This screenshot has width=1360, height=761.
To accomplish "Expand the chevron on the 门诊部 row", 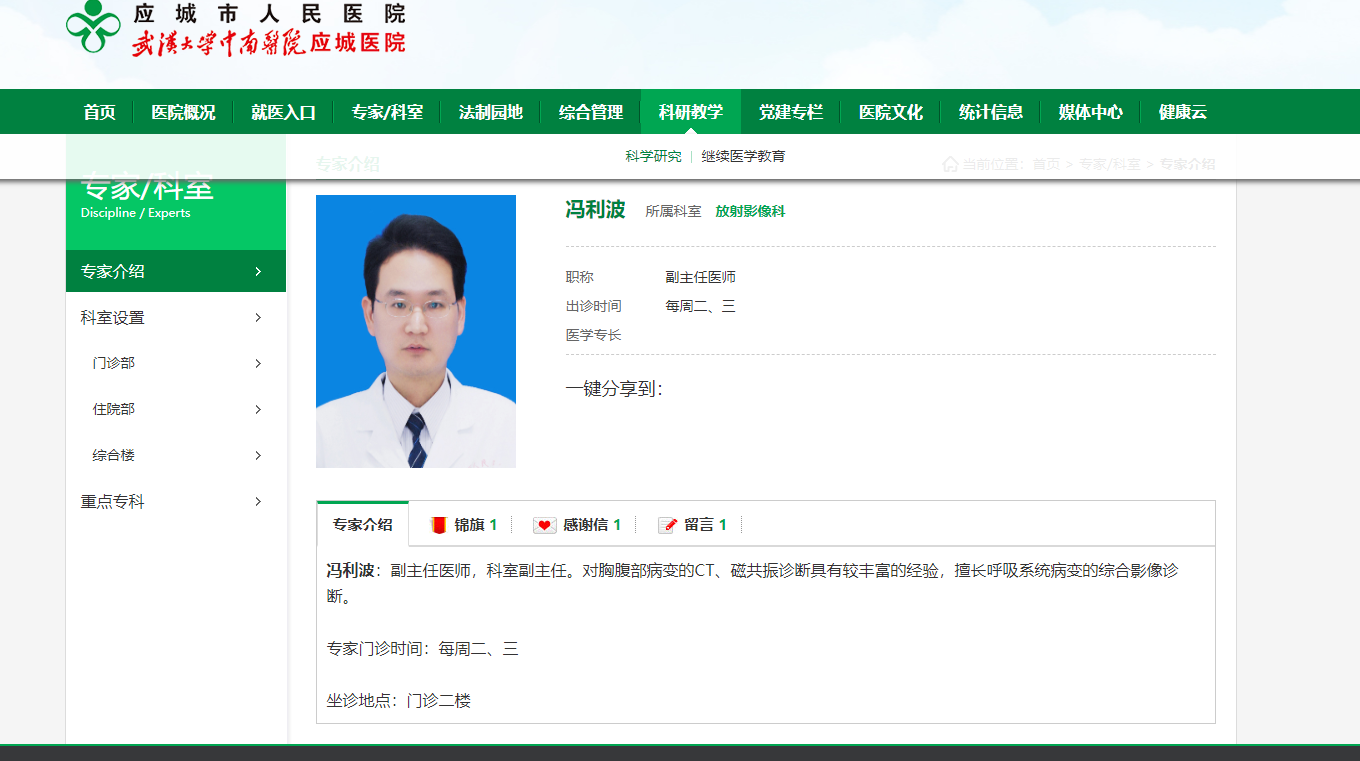I will (x=258, y=363).
